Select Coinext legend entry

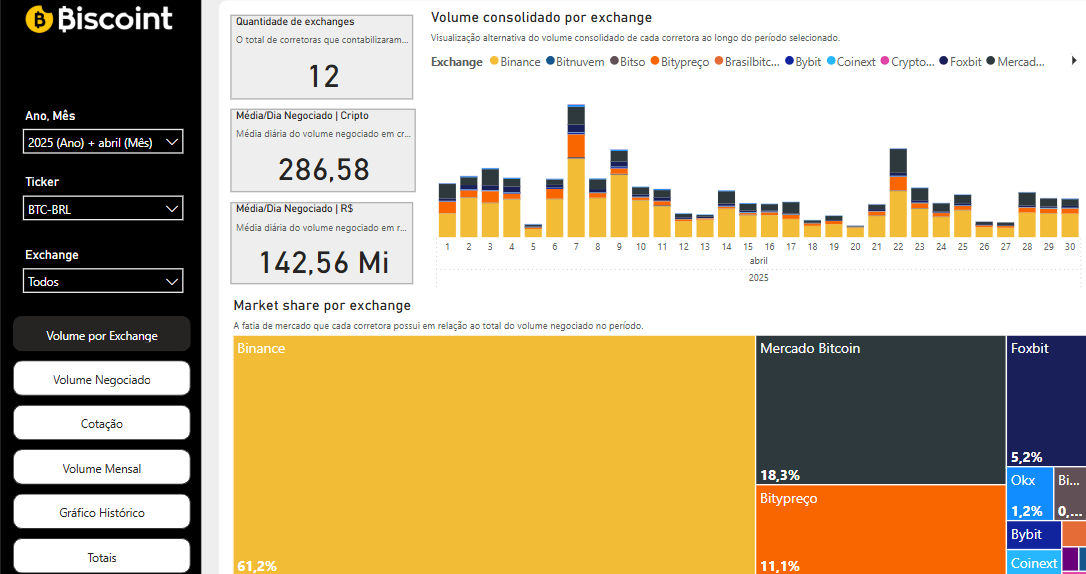[x=853, y=62]
